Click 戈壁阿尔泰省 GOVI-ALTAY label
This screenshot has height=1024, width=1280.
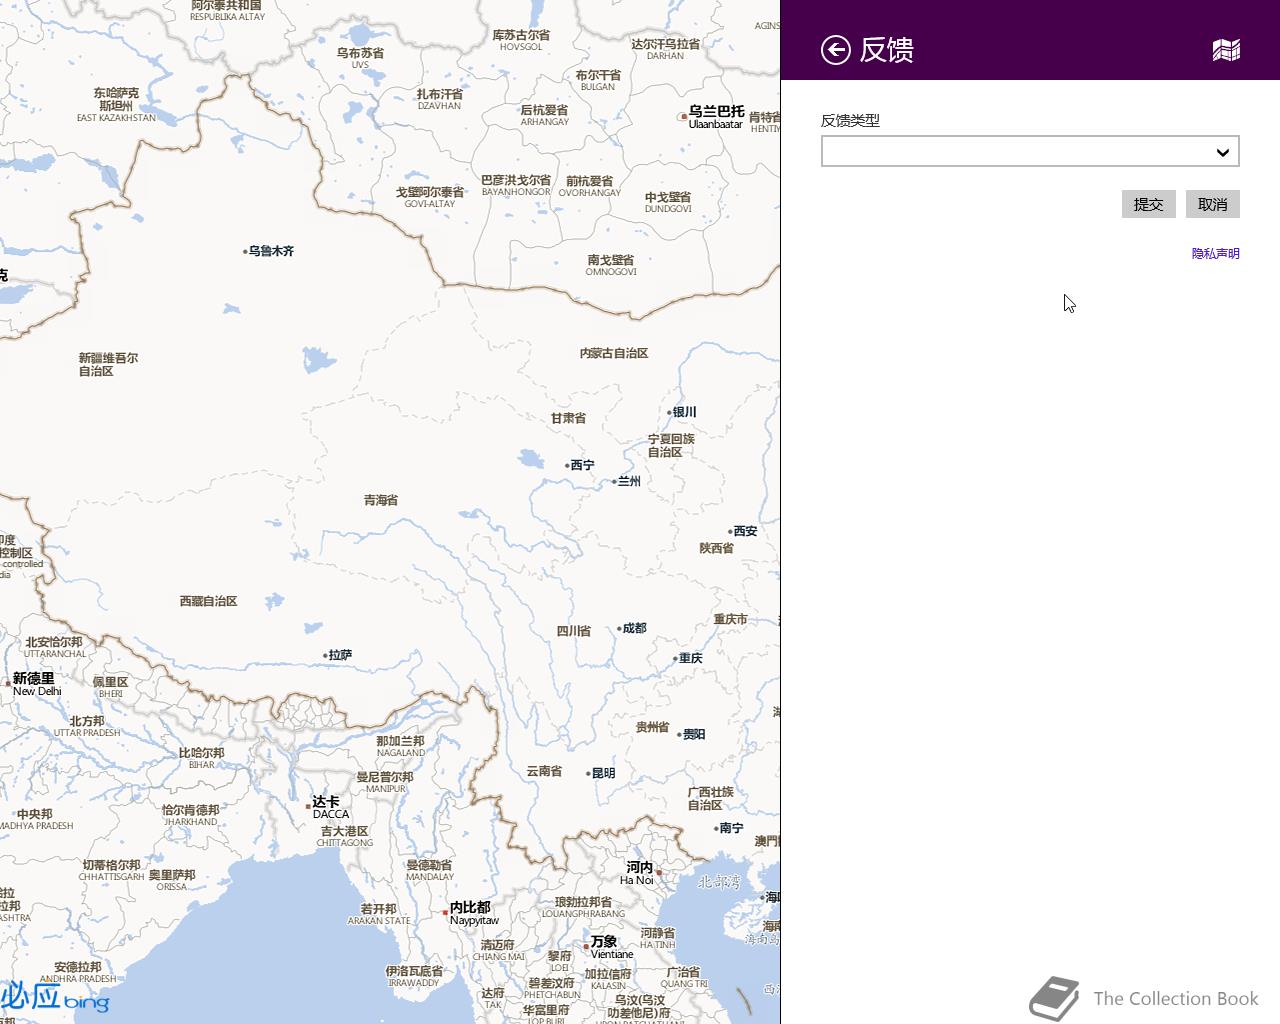[x=430, y=197]
